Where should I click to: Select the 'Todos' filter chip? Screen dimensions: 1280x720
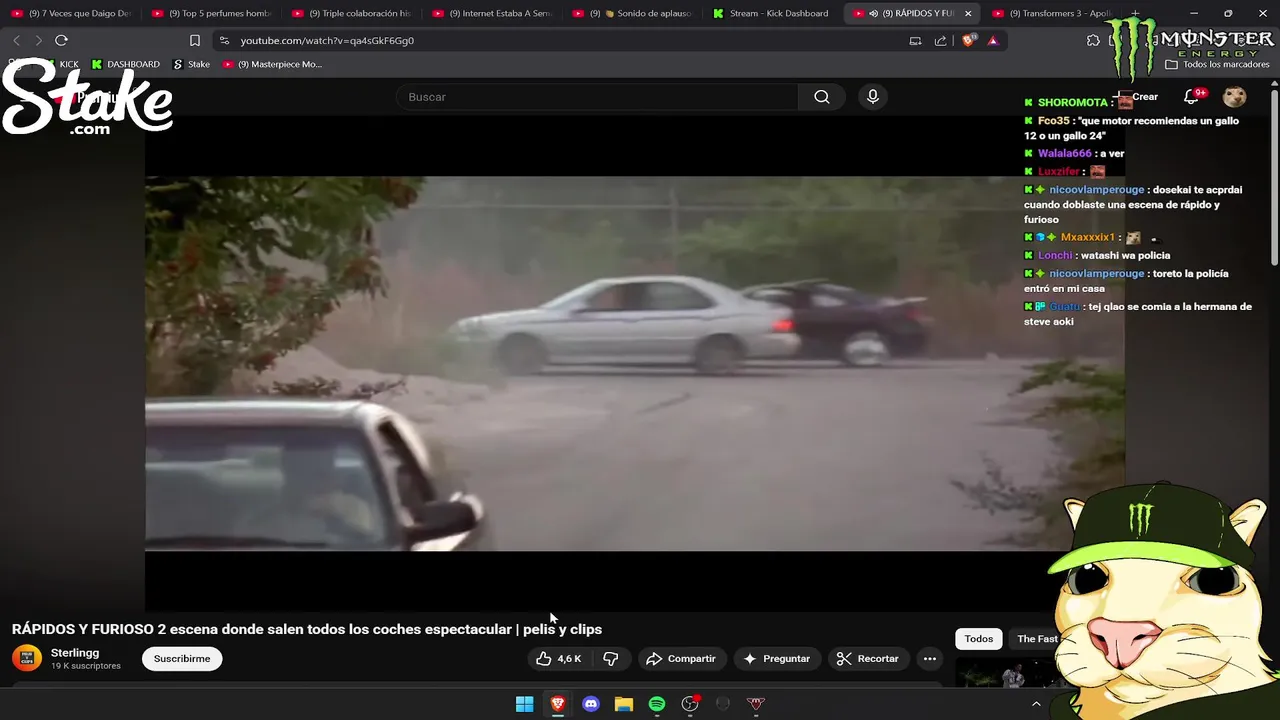pyautogui.click(x=979, y=639)
